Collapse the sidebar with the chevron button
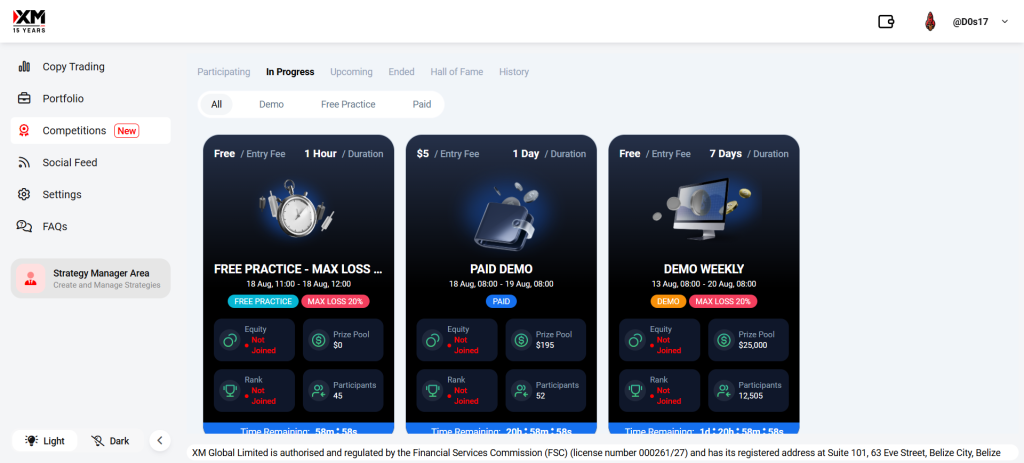 (160, 441)
